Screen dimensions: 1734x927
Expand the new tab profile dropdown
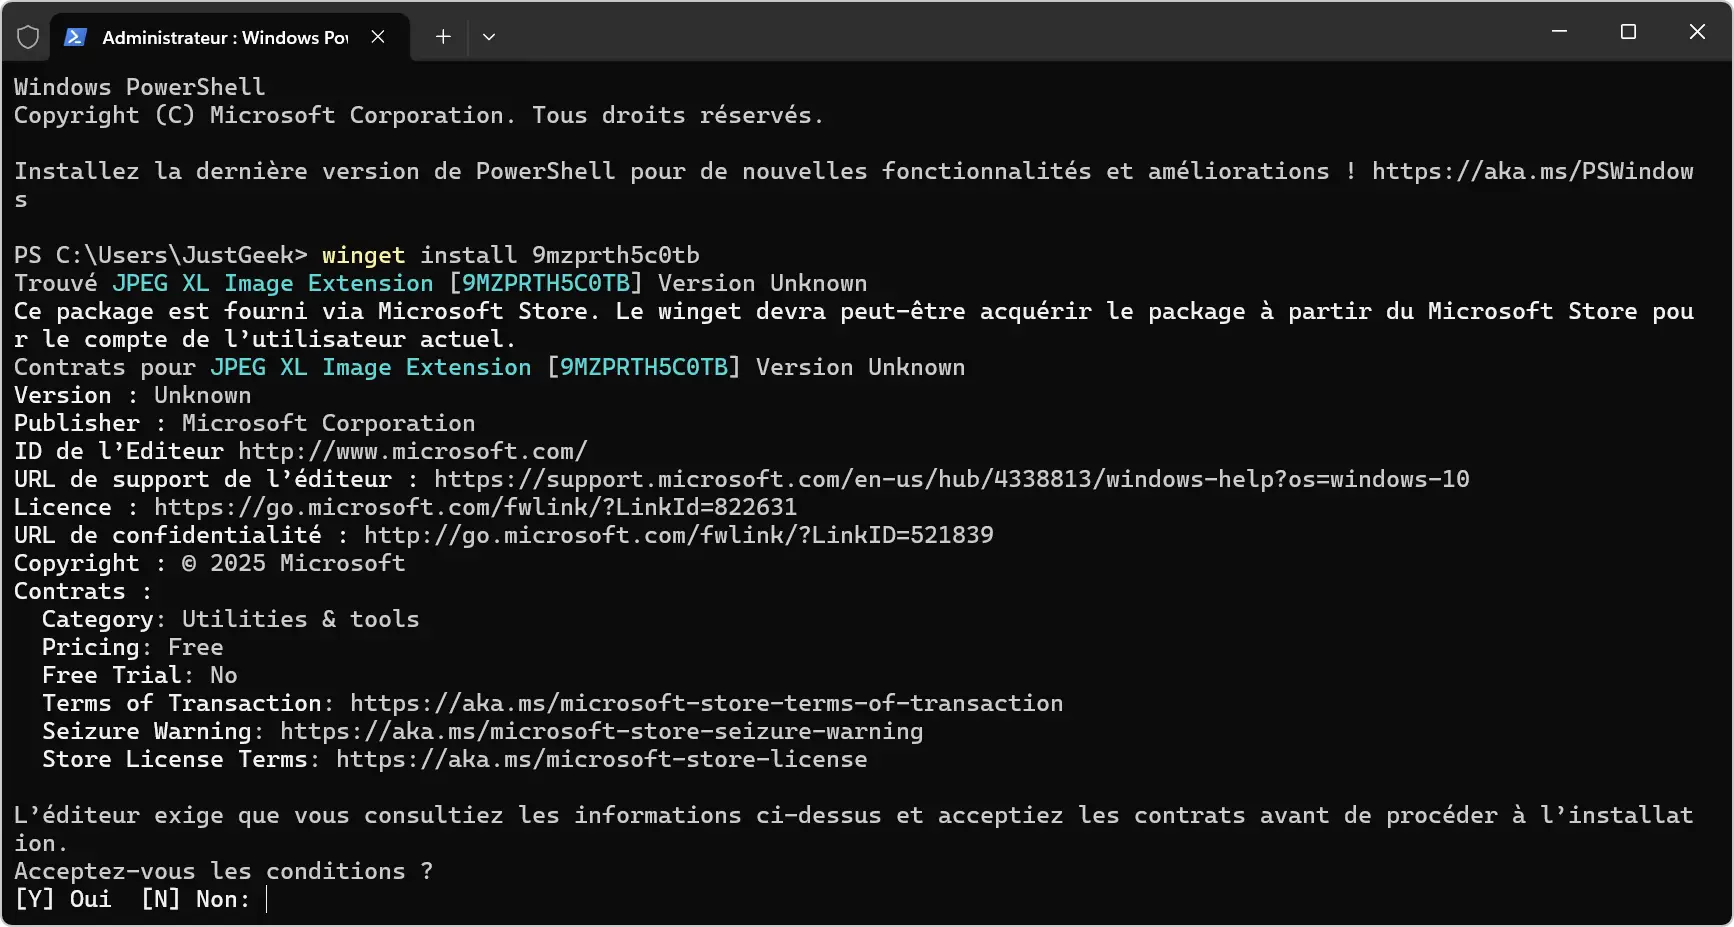coord(489,37)
